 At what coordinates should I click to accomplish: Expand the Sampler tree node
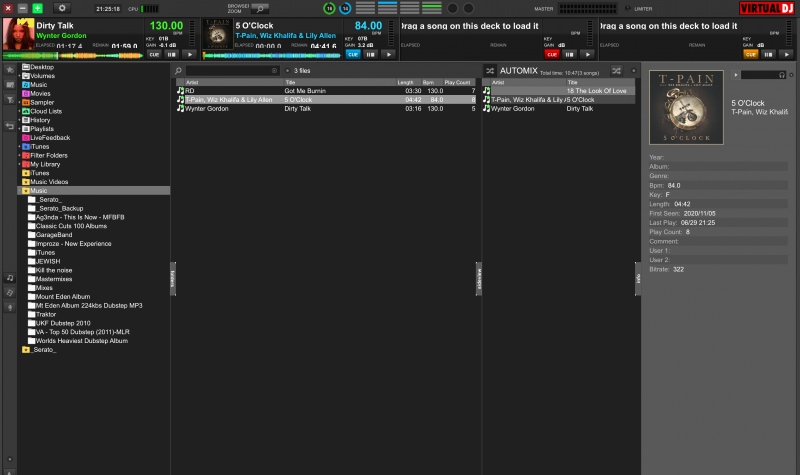(19, 103)
